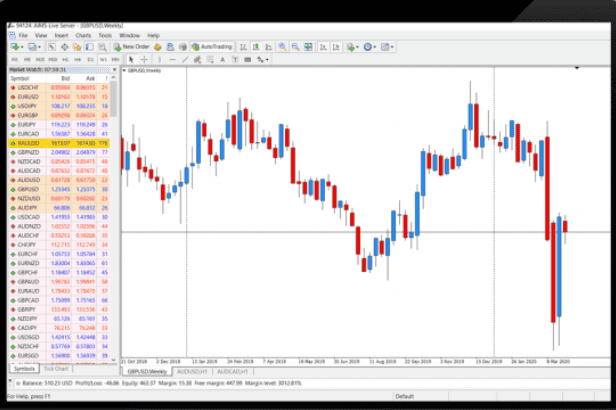The width and height of the screenshot is (616, 410).
Task: Switch timeframe to MN monthly
Action: [x=116, y=59]
